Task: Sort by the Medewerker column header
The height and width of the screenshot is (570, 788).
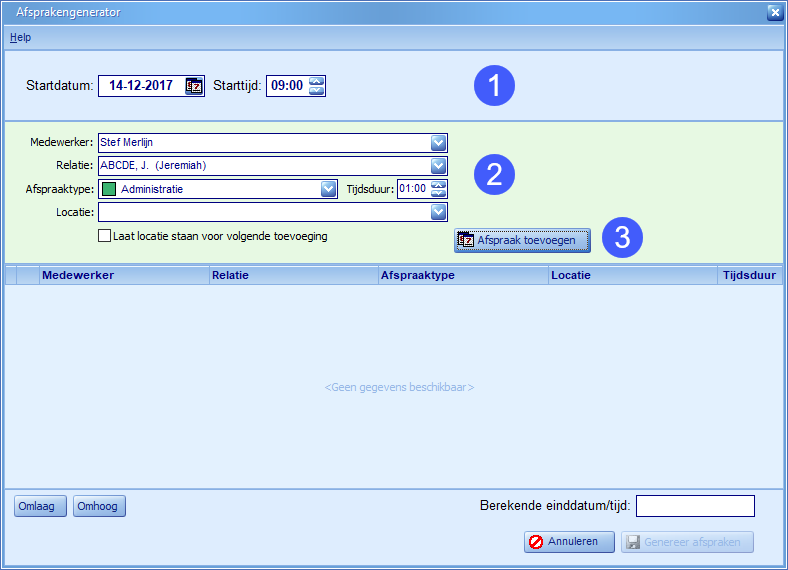Action: pyautogui.click(x=123, y=275)
